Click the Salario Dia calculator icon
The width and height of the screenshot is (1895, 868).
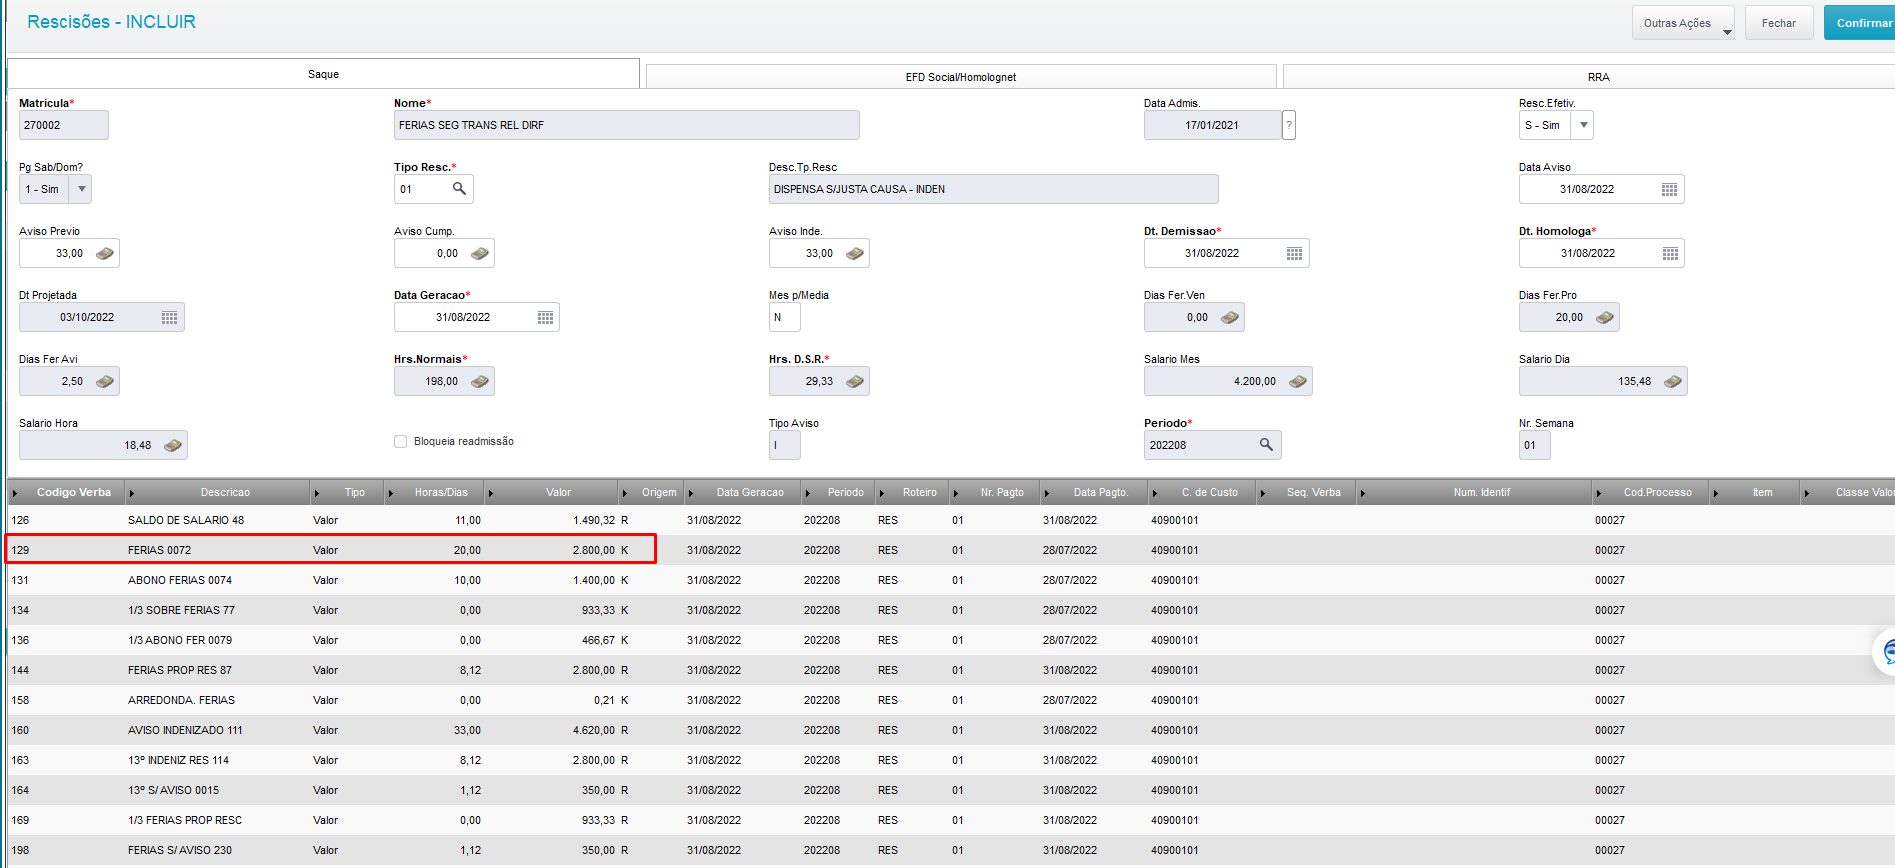click(x=1673, y=382)
